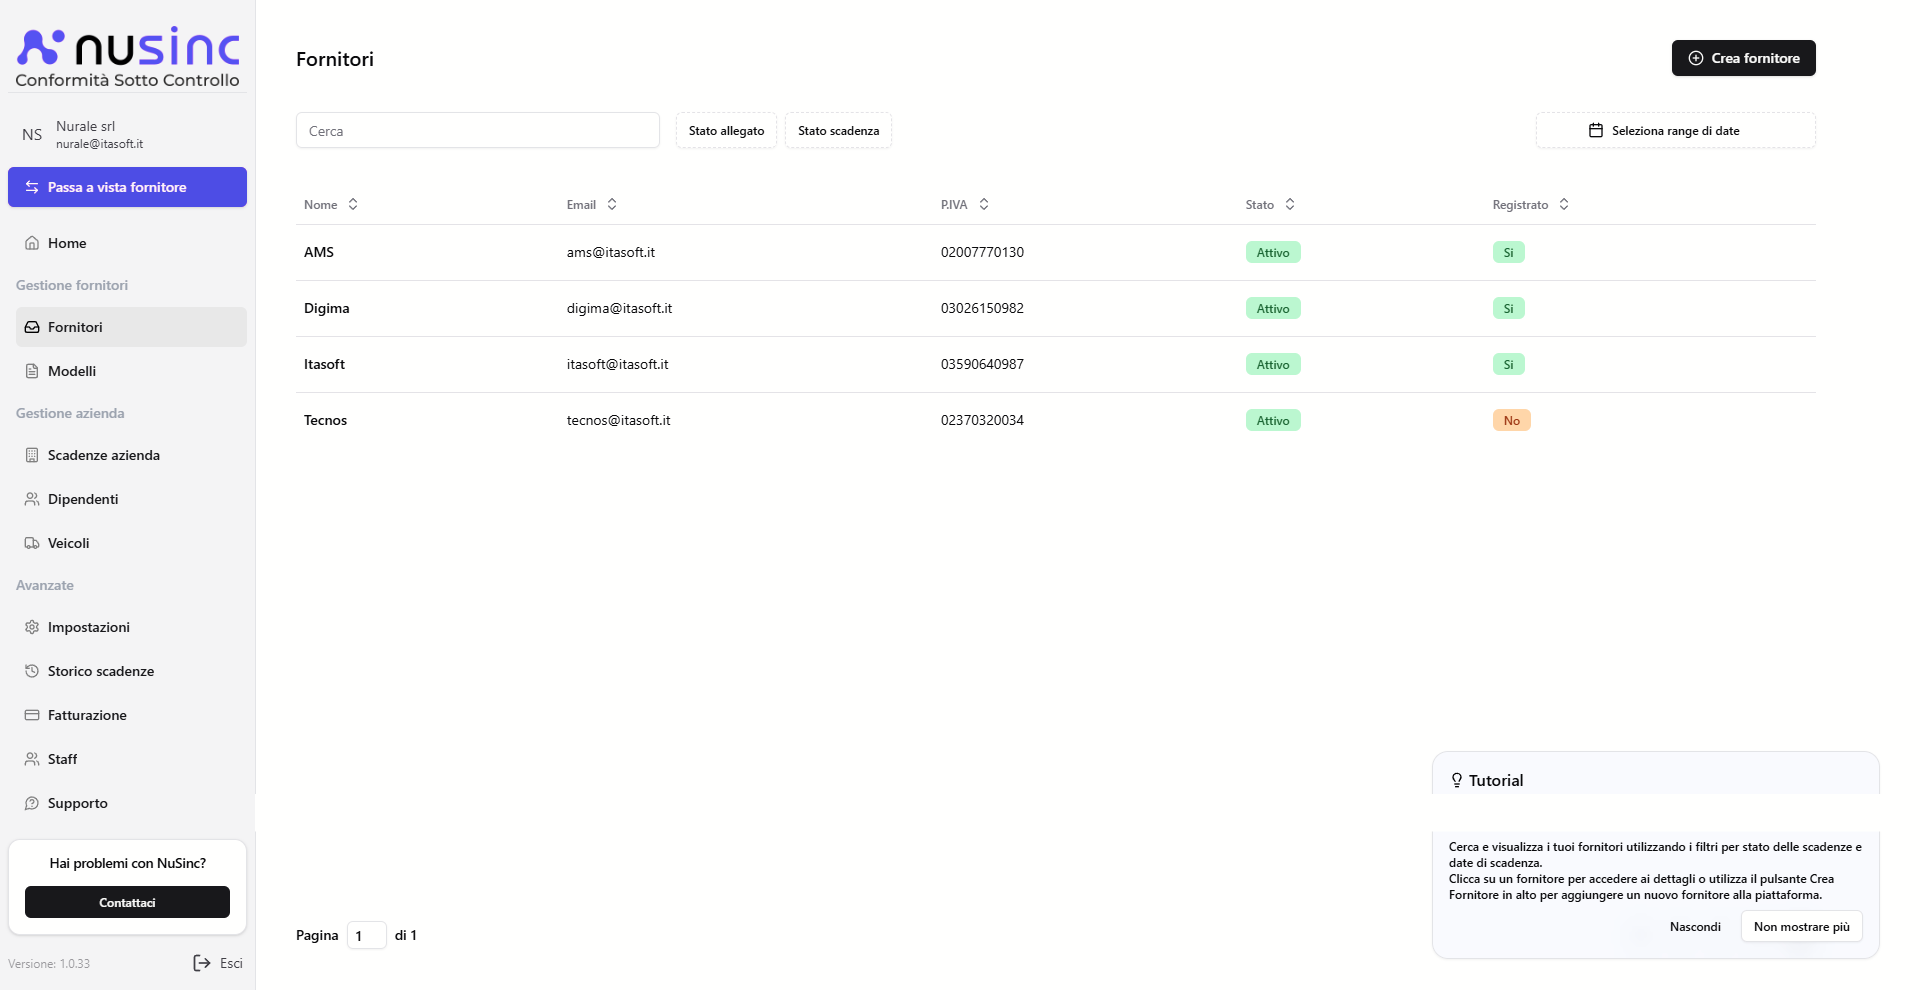The image size is (1920, 990).
Task: Open the Stato allegato filter
Action: 726,131
